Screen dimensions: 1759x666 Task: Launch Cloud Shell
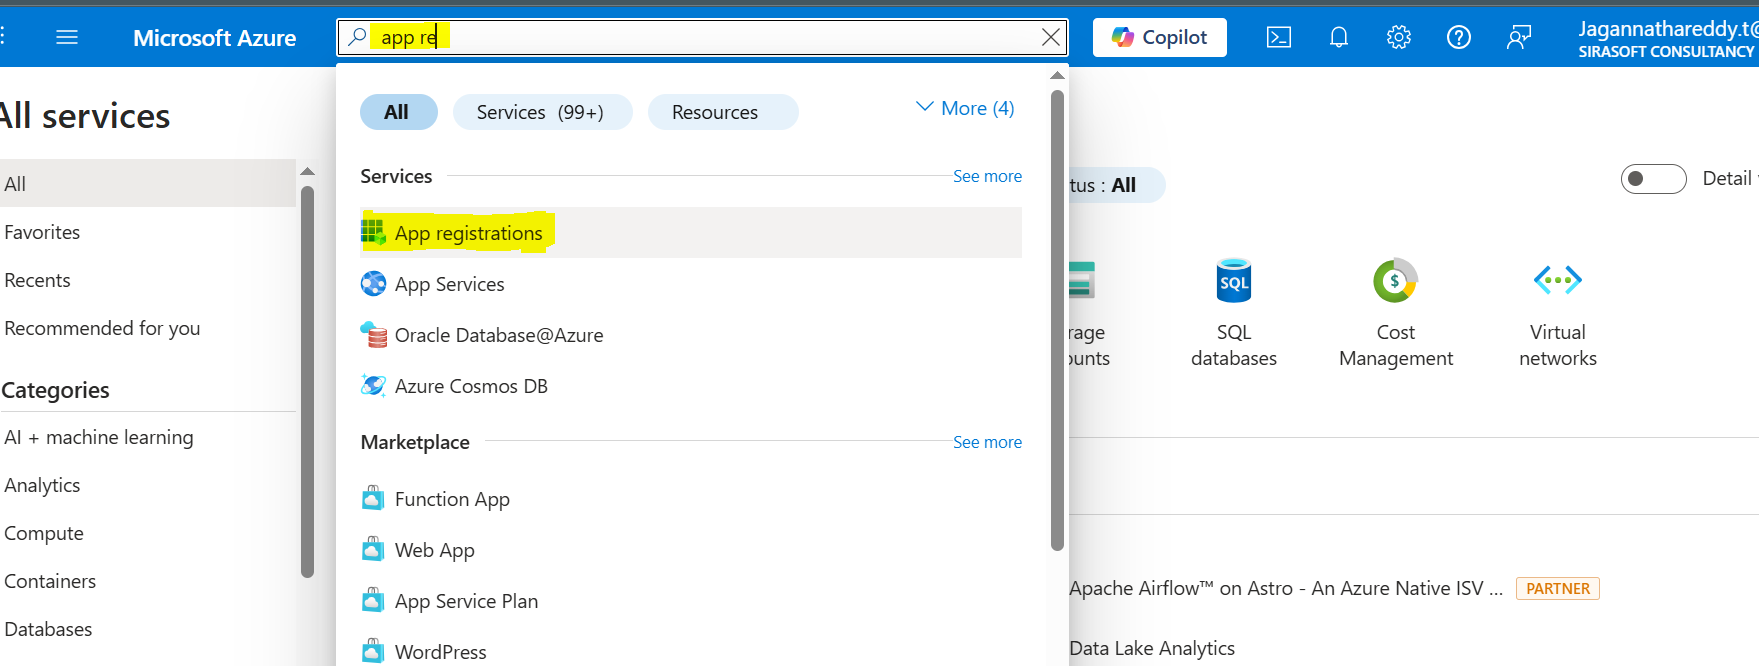1278,37
